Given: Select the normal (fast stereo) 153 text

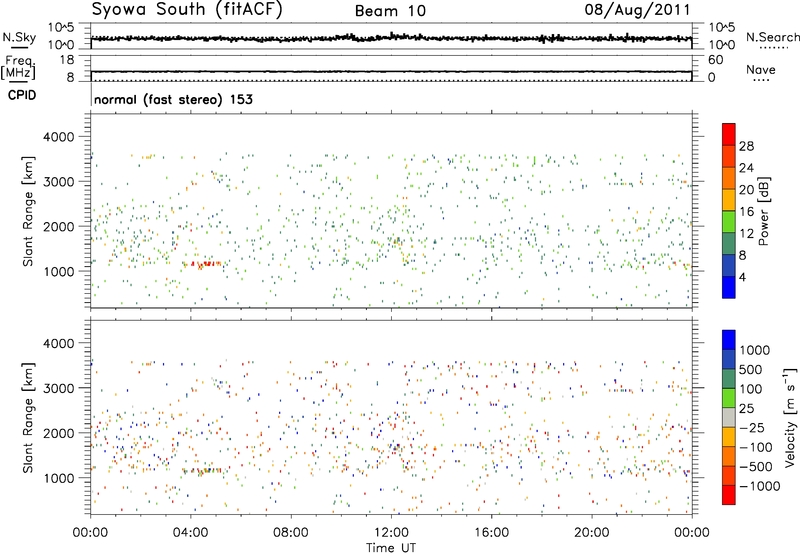Looking at the screenshot, I should pyautogui.click(x=173, y=99).
